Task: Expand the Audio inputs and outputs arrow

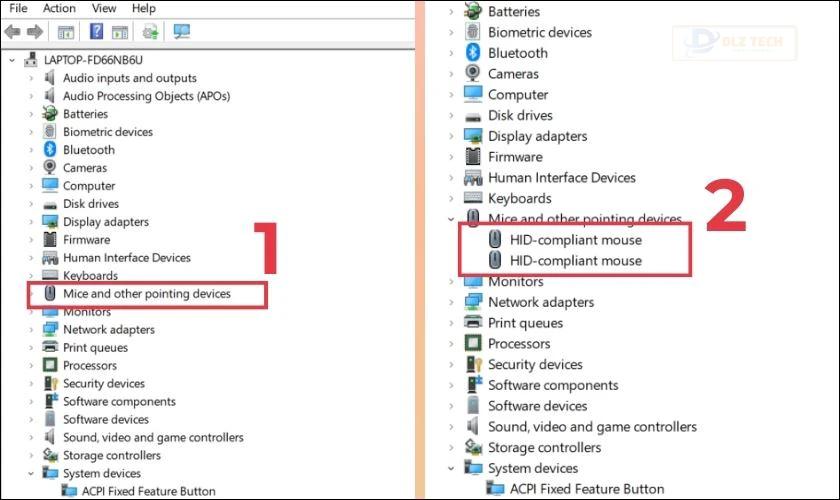Action: click(x=31, y=78)
